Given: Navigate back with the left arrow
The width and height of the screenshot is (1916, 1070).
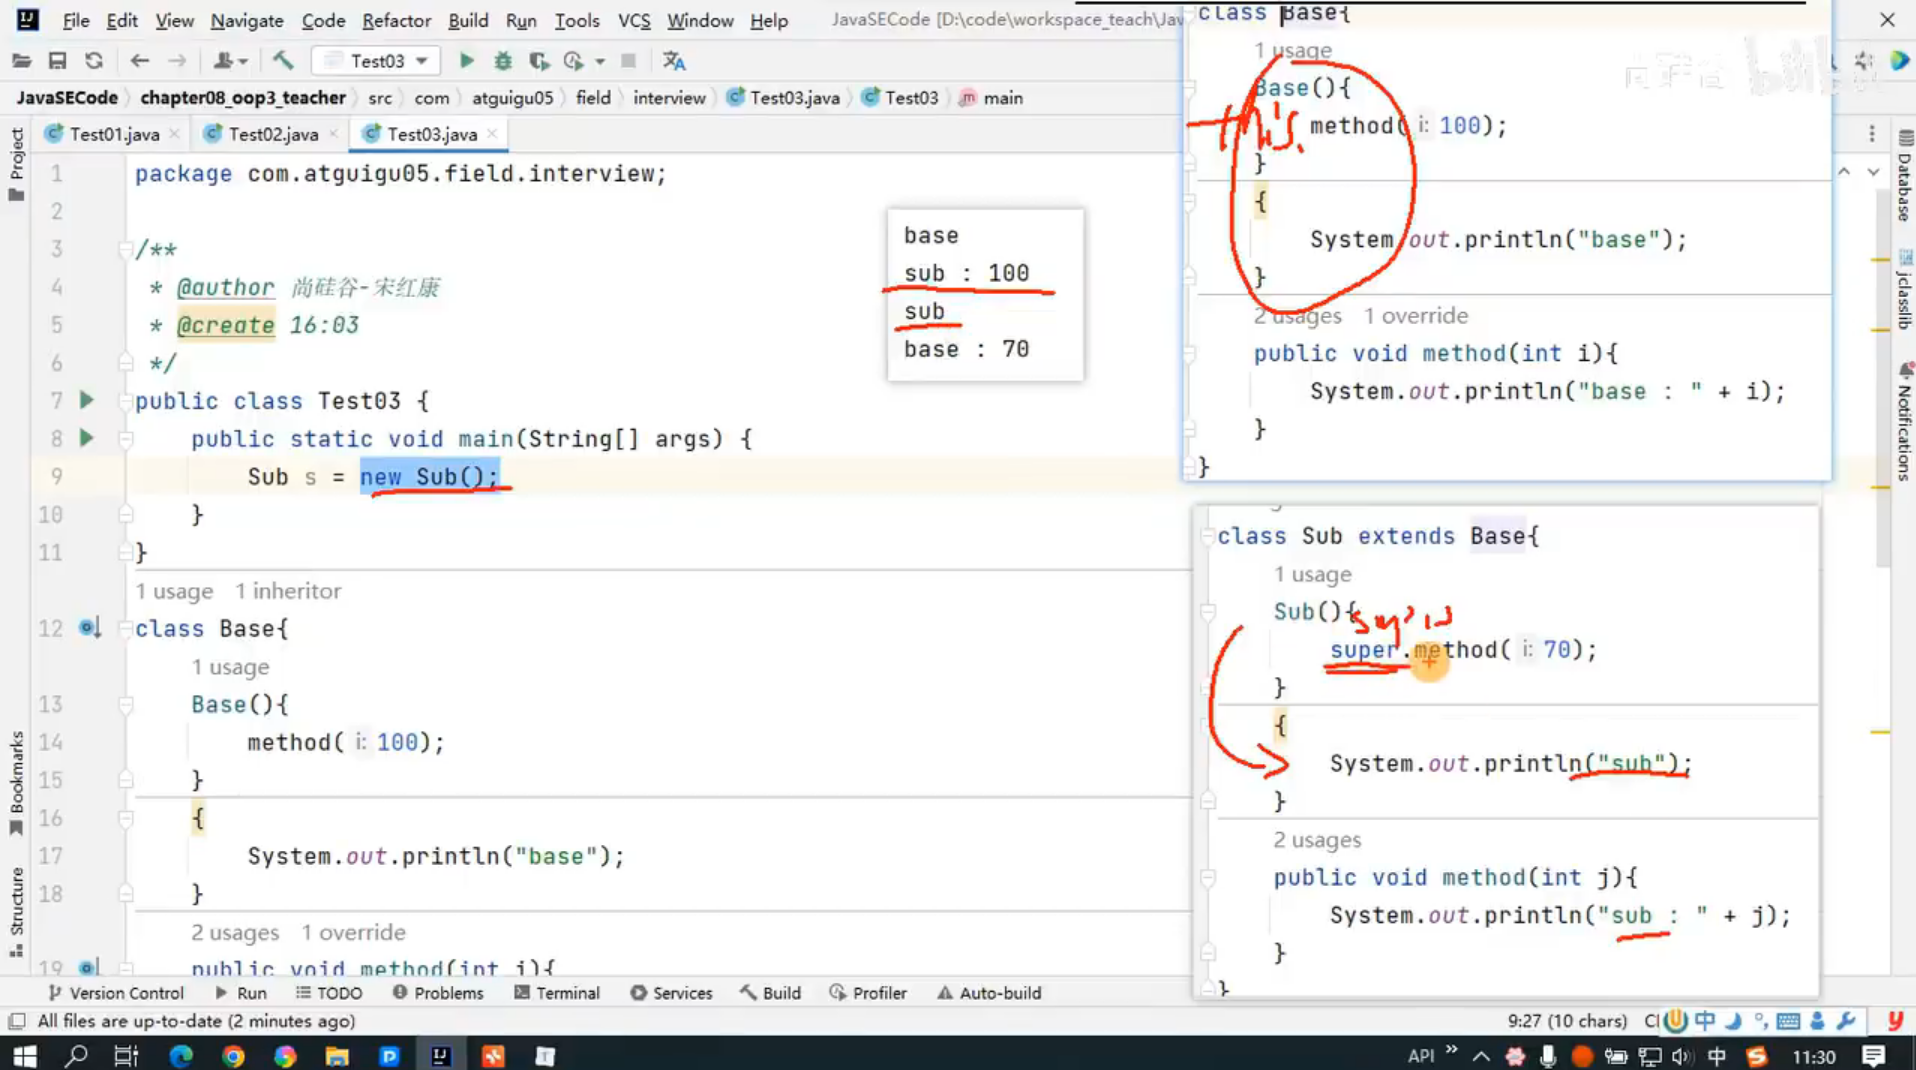Looking at the screenshot, I should (x=140, y=61).
